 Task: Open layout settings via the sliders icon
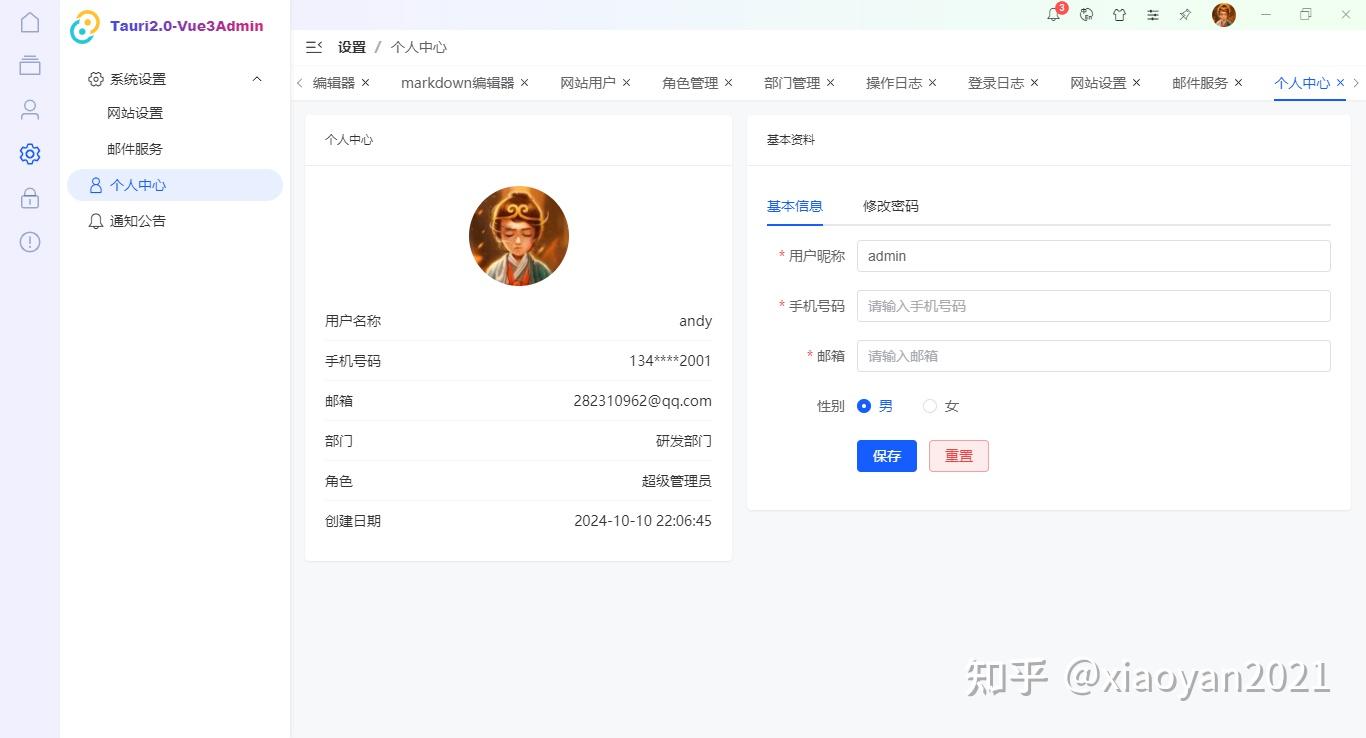[x=1153, y=15]
